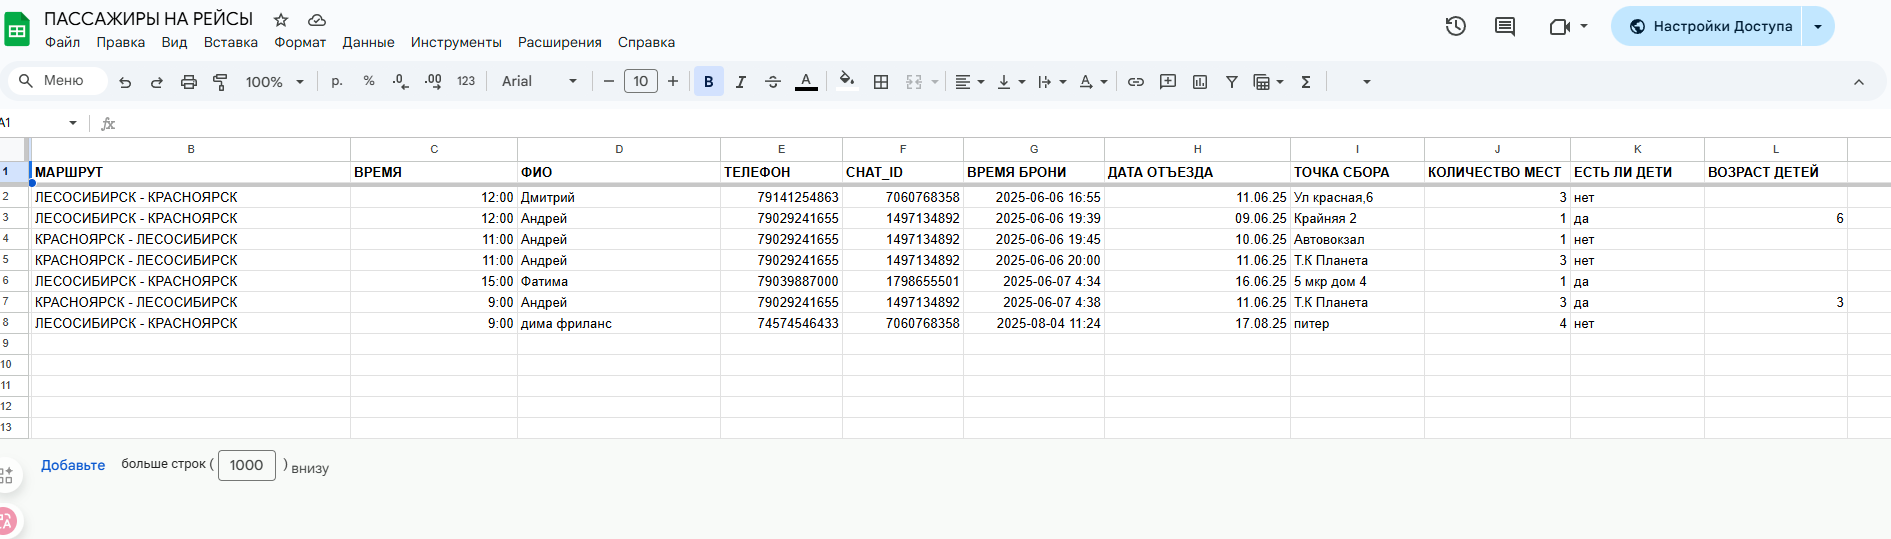Image resolution: width=1891 pixels, height=539 pixels.
Task: Open the Вид menu
Action: 174,42
